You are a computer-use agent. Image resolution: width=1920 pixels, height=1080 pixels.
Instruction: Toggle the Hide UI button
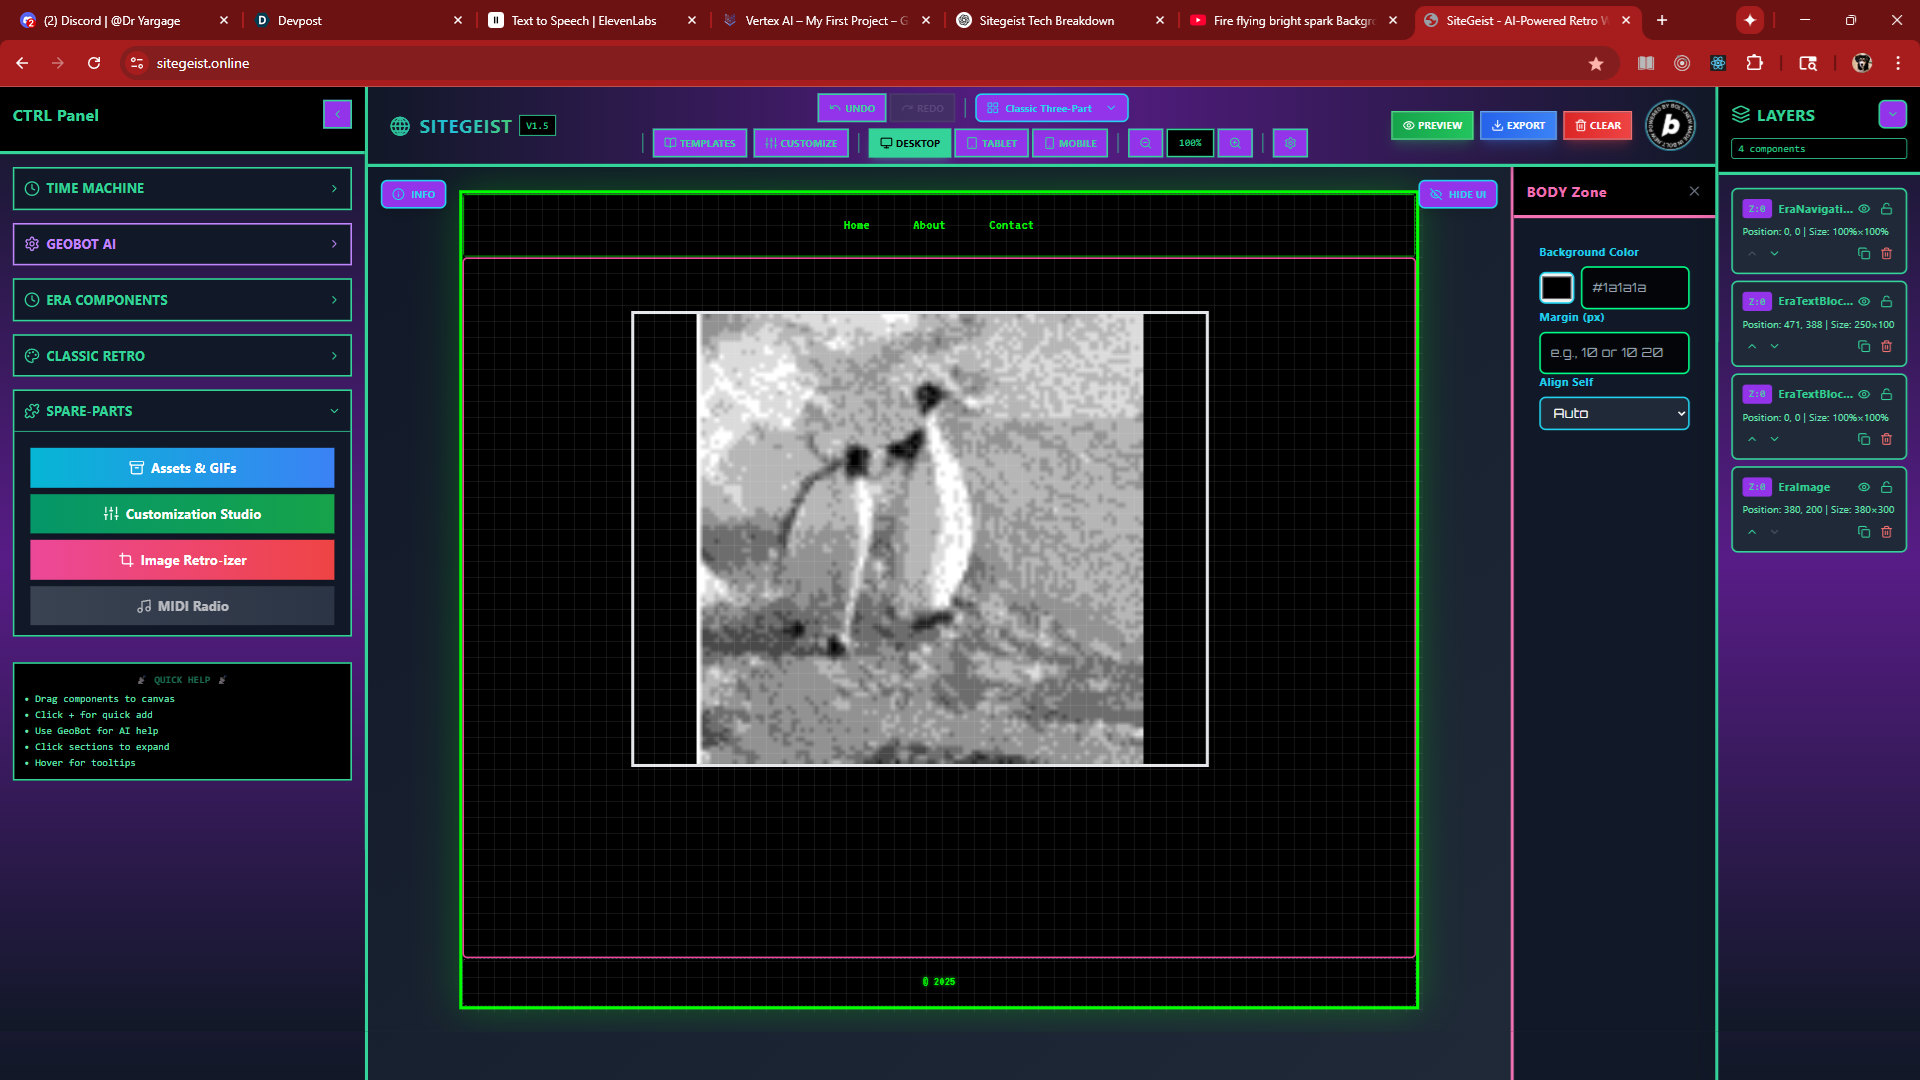tap(1457, 194)
